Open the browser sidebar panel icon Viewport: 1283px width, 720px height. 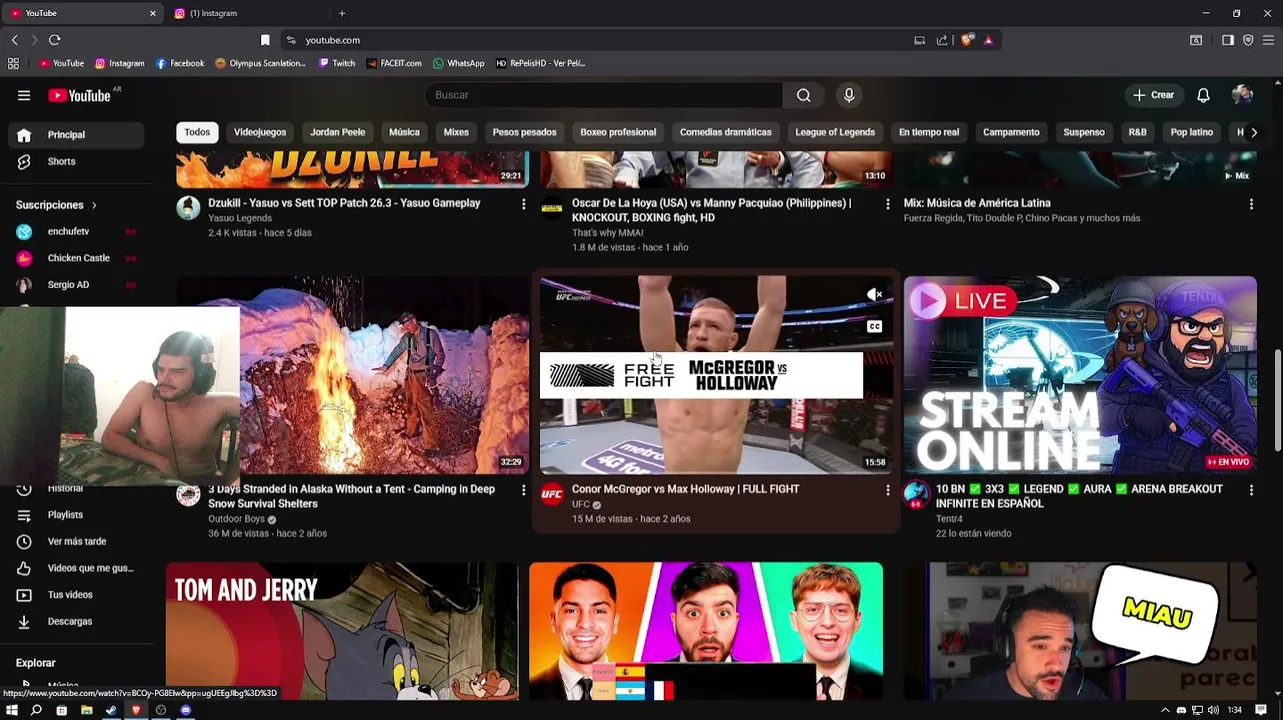click(1228, 40)
